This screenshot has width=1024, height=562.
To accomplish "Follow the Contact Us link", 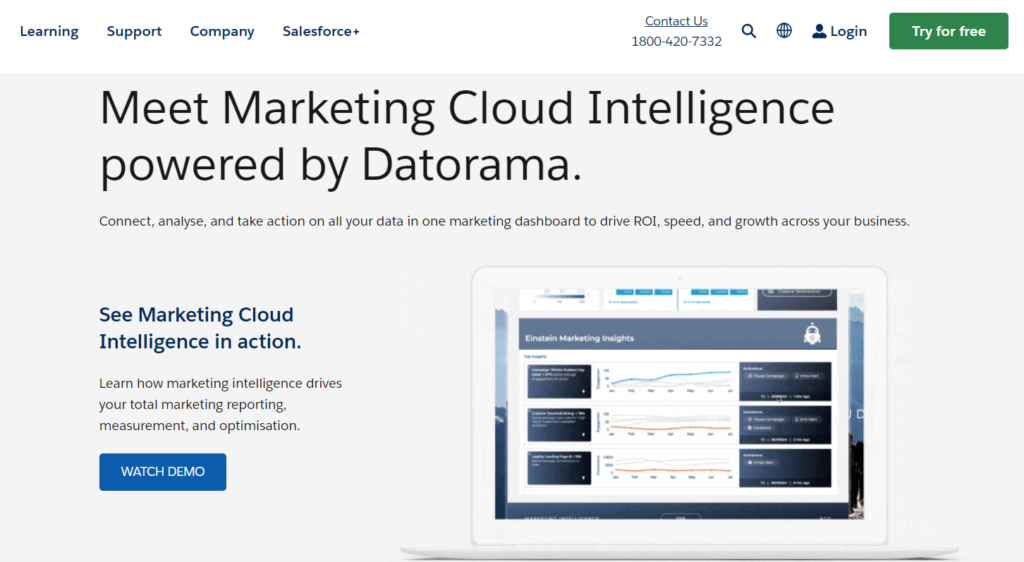I will coord(676,21).
